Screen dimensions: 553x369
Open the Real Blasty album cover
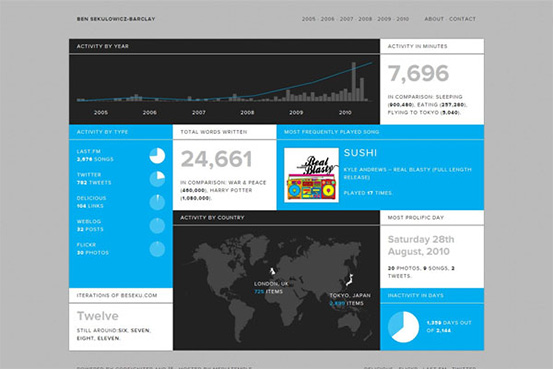[x=311, y=175]
